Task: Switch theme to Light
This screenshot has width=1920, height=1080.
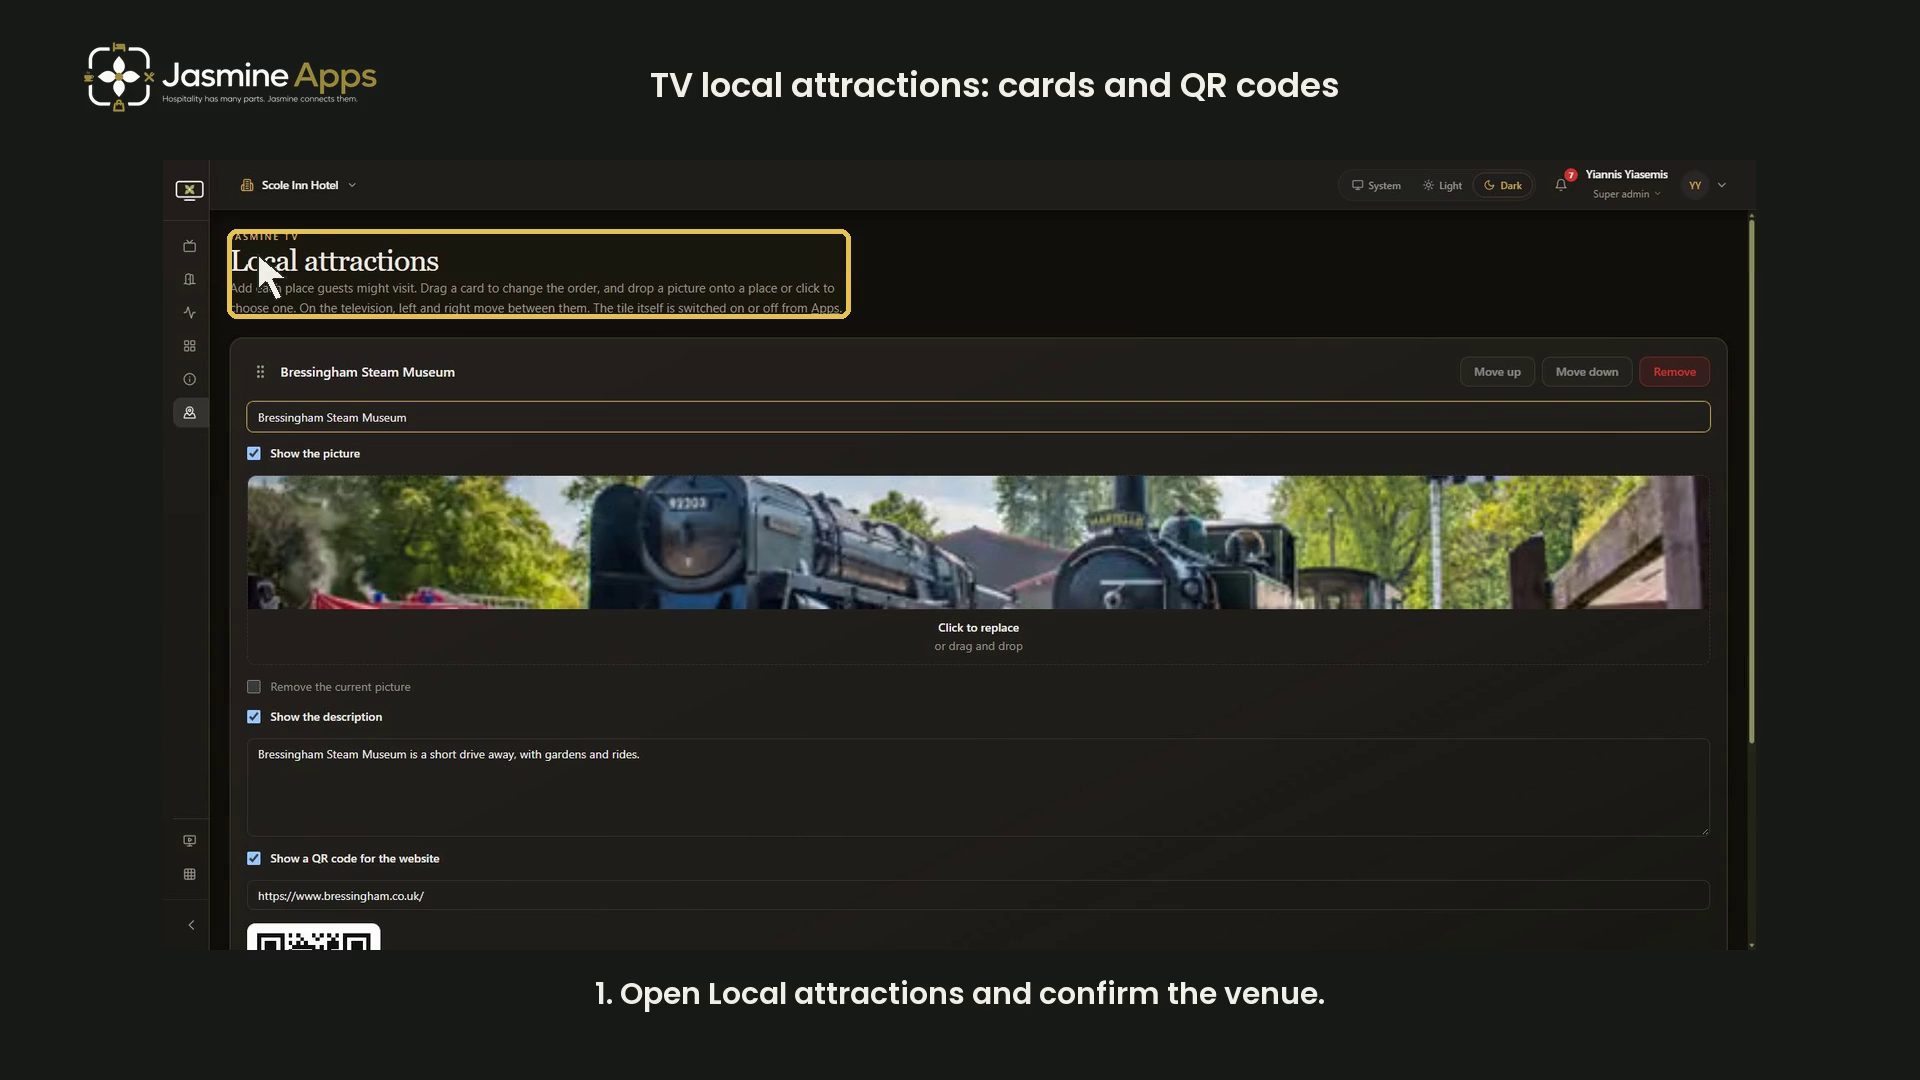Action: [1442, 185]
